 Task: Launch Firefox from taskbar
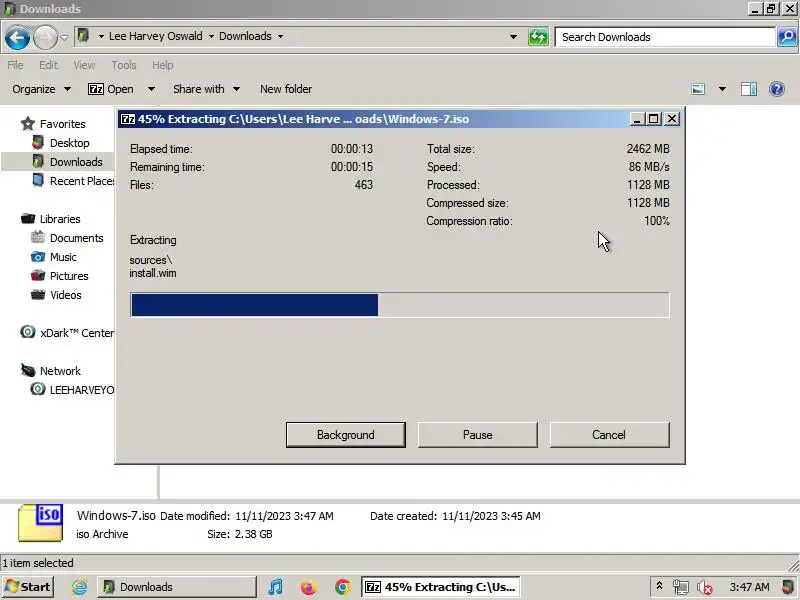[x=309, y=587]
